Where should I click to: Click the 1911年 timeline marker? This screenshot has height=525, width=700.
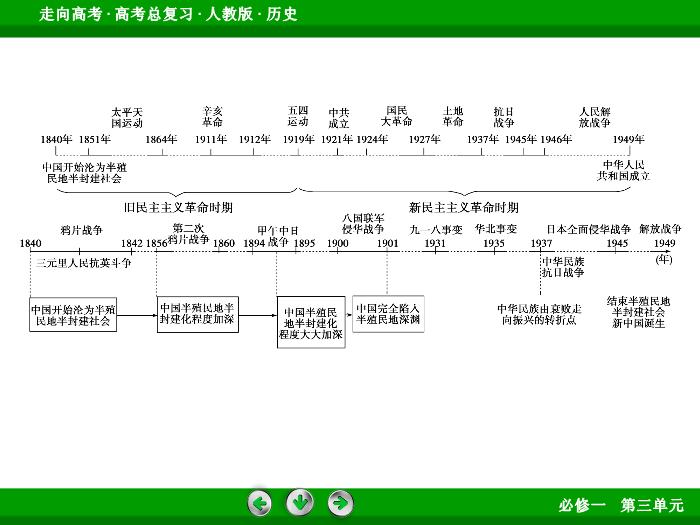click(x=211, y=139)
